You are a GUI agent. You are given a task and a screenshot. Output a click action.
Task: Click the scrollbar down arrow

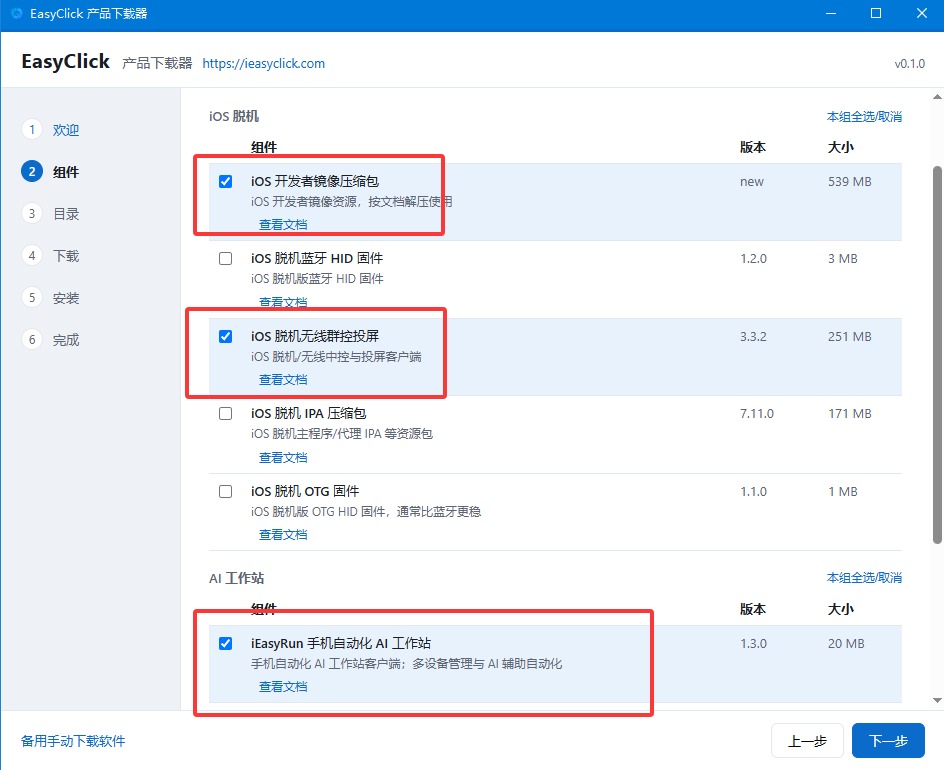[937, 700]
